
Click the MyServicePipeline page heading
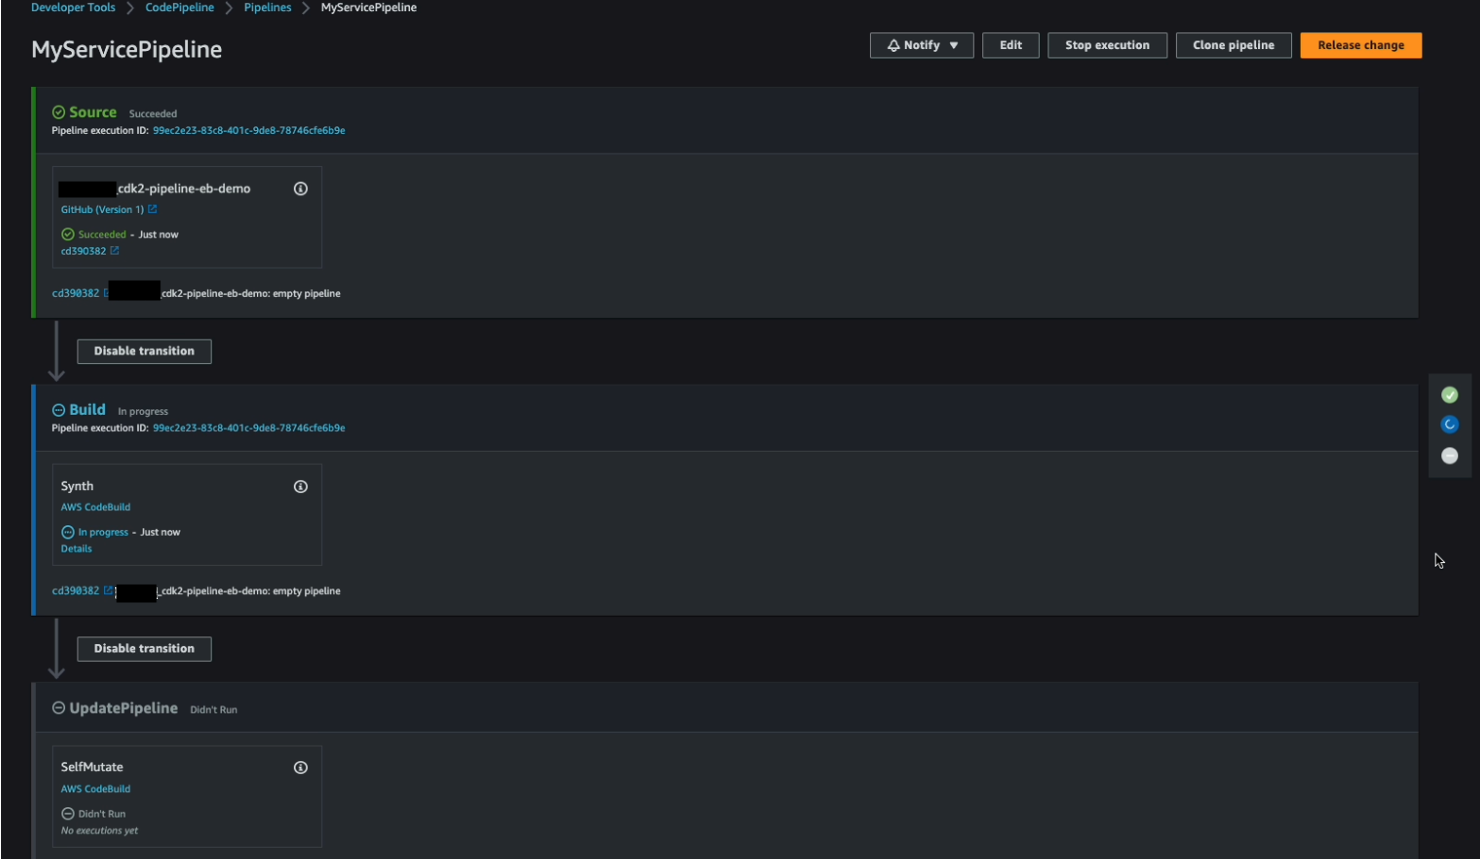pos(127,50)
